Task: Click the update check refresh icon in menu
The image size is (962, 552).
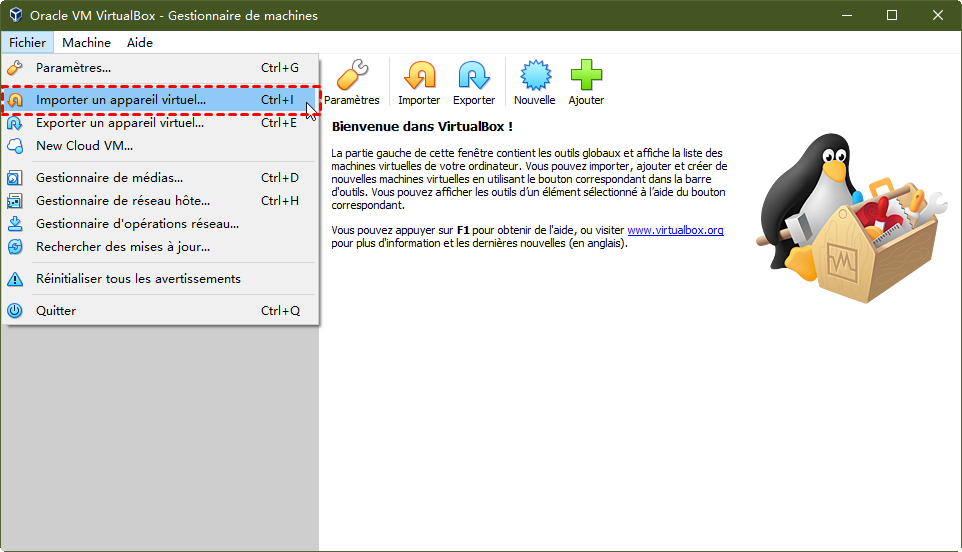Action: coord(15,247)
